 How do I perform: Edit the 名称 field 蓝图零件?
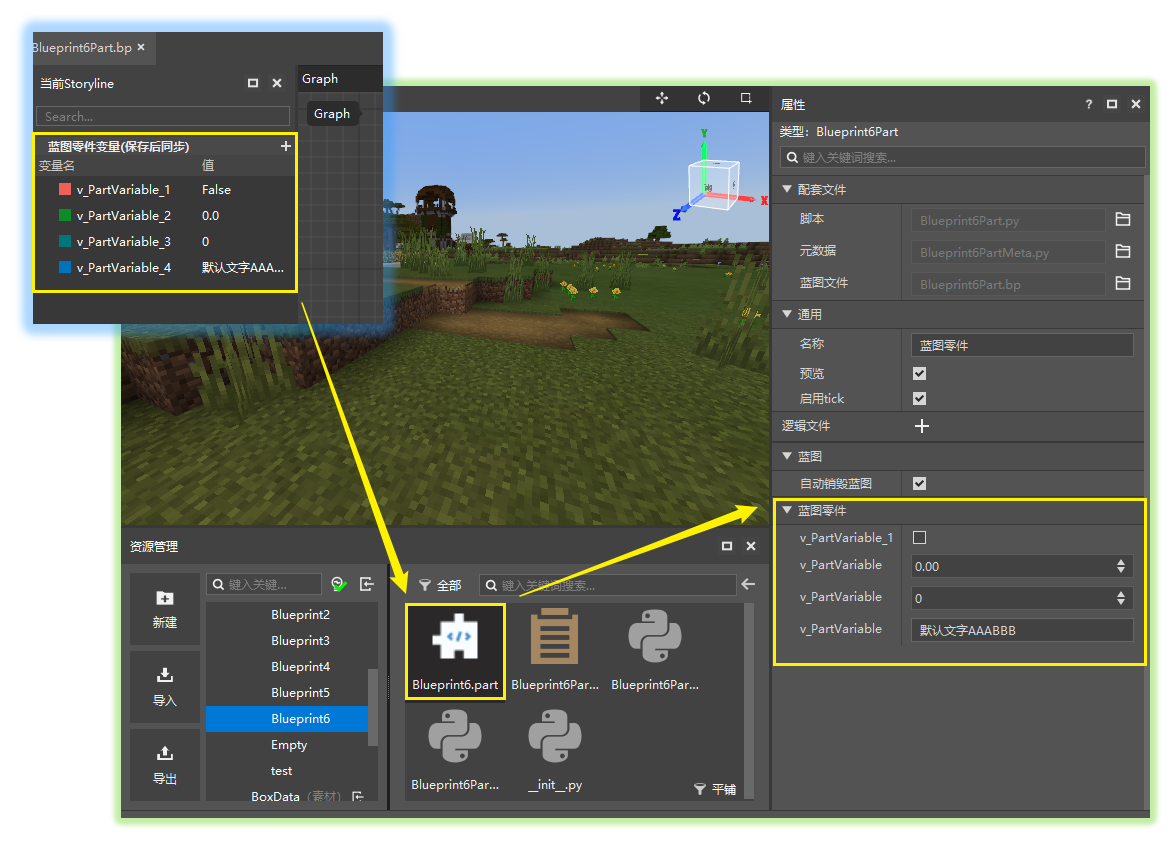click(1022, 345)
